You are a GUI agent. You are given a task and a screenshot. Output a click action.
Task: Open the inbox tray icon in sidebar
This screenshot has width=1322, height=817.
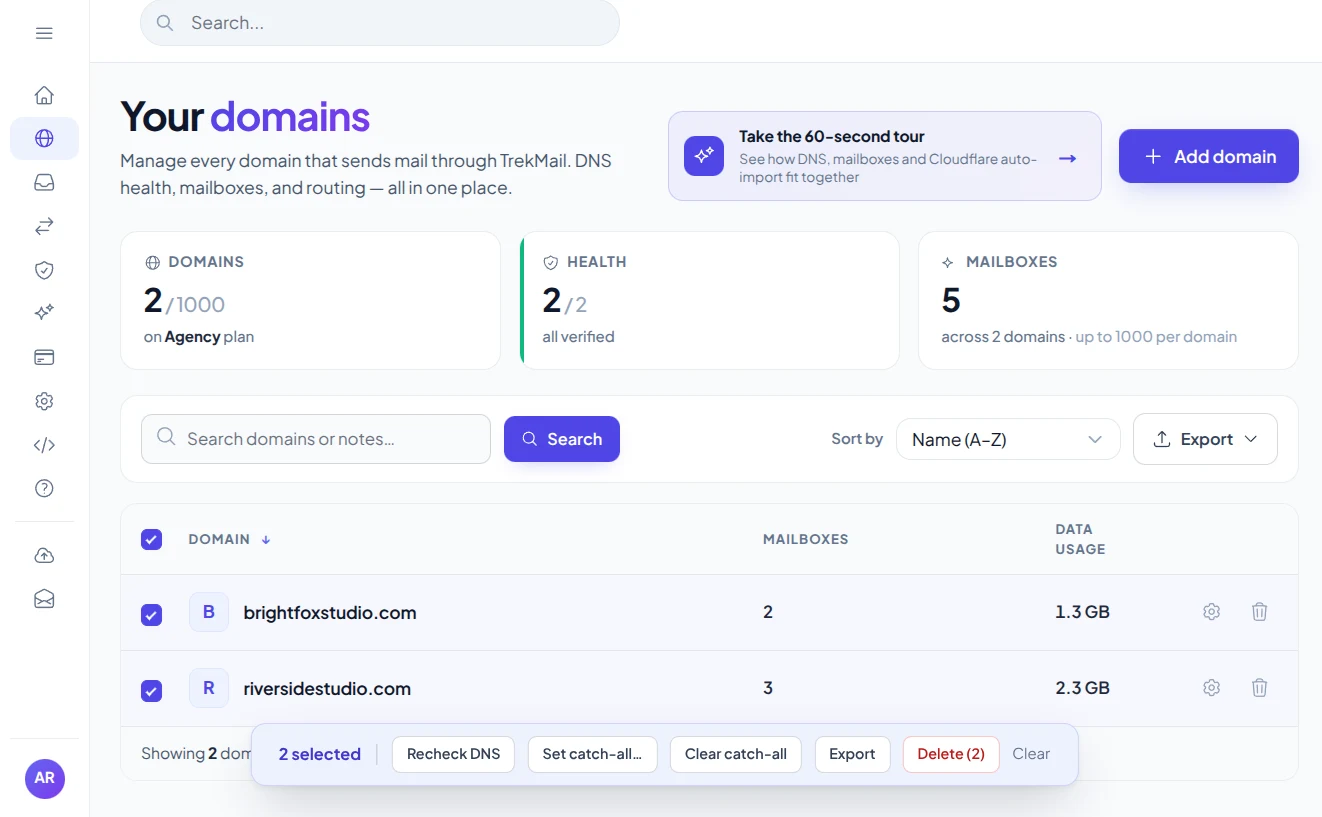(x=44, y=182)
